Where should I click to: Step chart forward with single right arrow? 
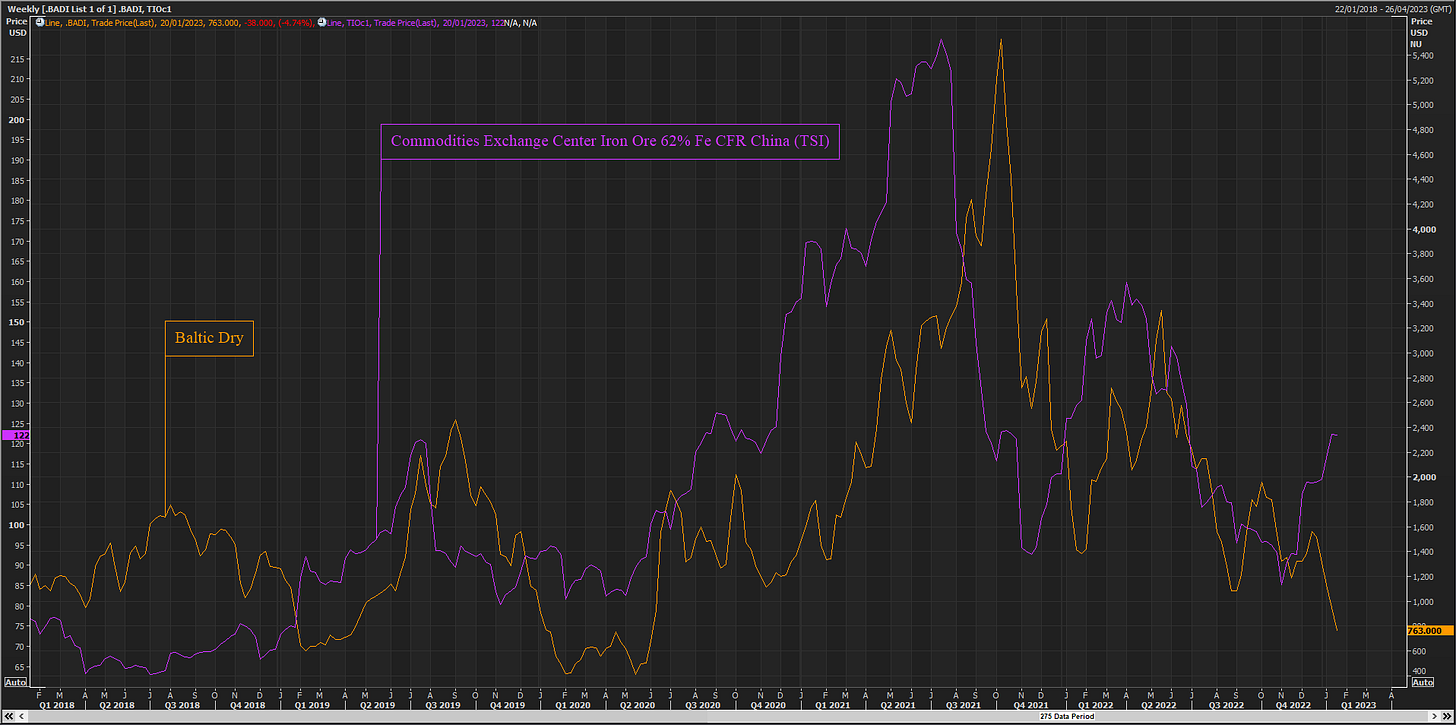tap(1434, 716)
